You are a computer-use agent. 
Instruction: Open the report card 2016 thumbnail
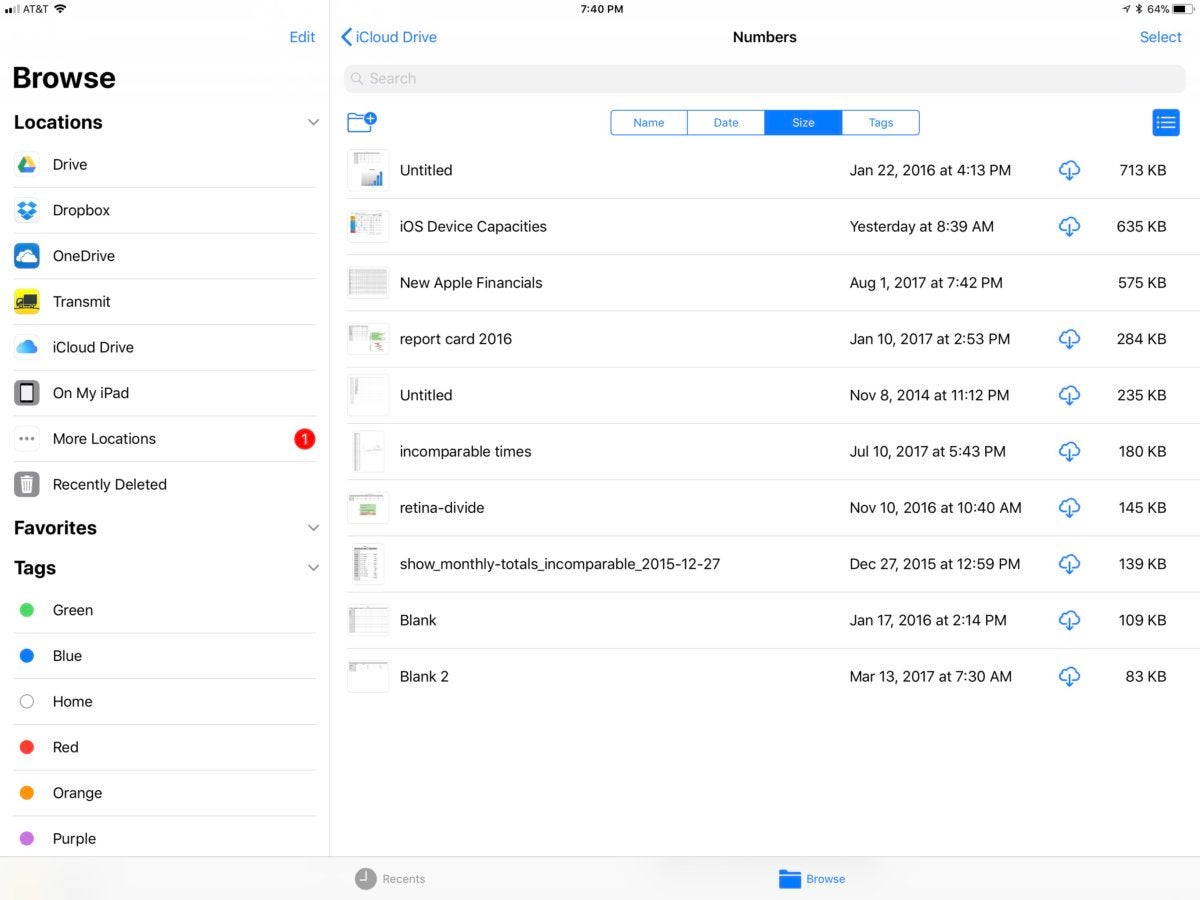368,339
